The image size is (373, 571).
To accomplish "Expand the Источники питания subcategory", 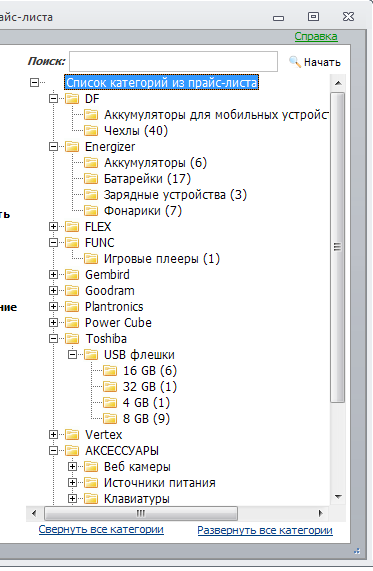I will click(x=72, y=483).
